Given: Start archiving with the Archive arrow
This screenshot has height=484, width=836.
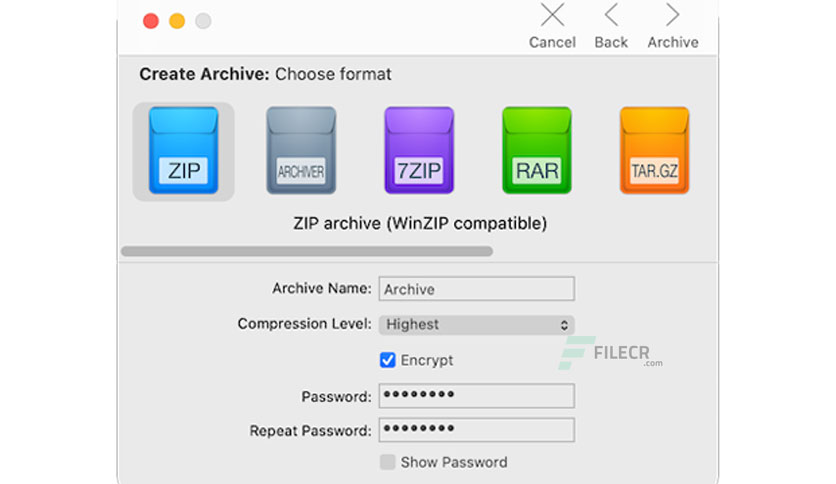Looking at the screenshot, I should tap(673, 25).
